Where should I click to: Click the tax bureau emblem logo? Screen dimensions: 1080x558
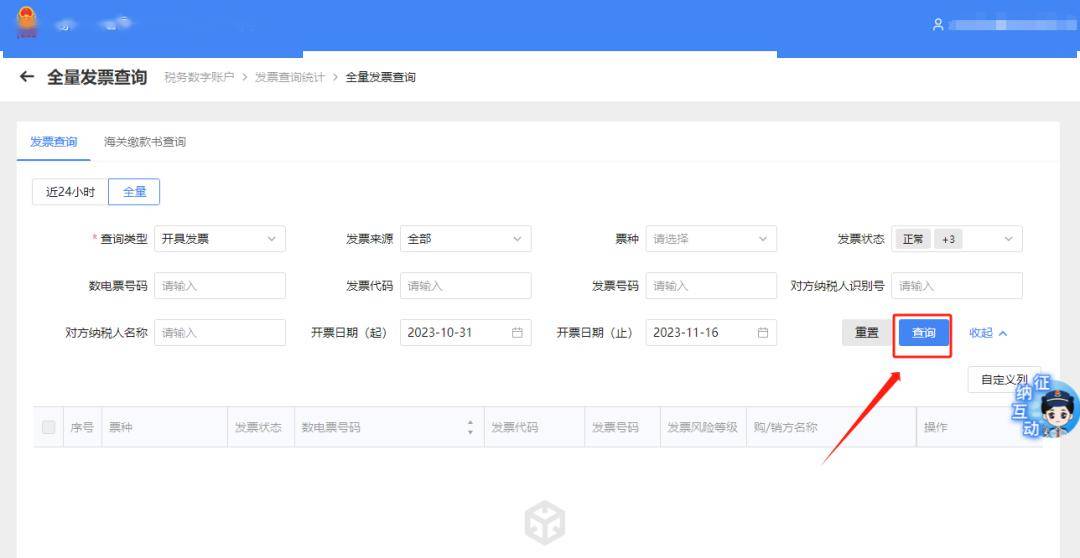click(27, 22)
